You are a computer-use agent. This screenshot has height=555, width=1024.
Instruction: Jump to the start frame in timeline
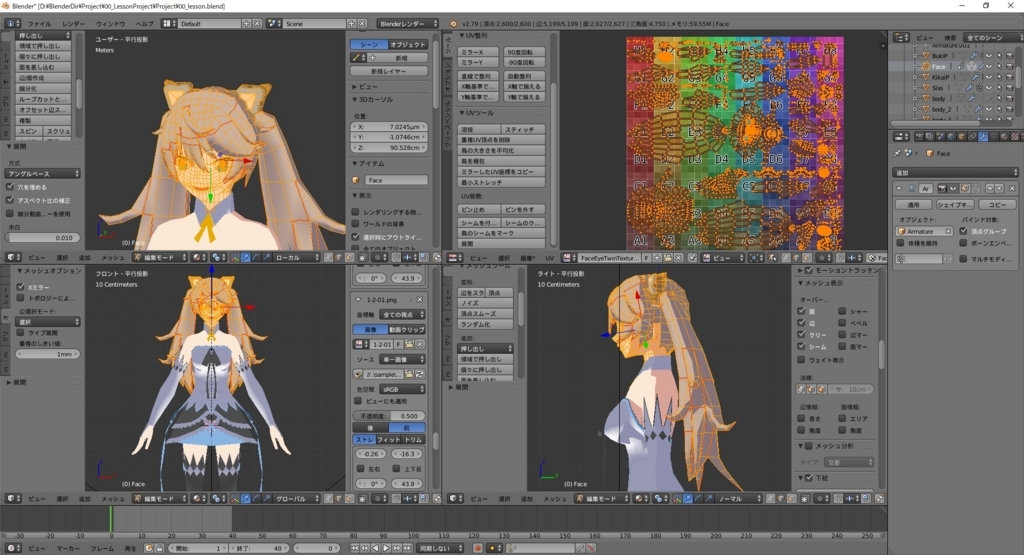click(x=354, y=548)
